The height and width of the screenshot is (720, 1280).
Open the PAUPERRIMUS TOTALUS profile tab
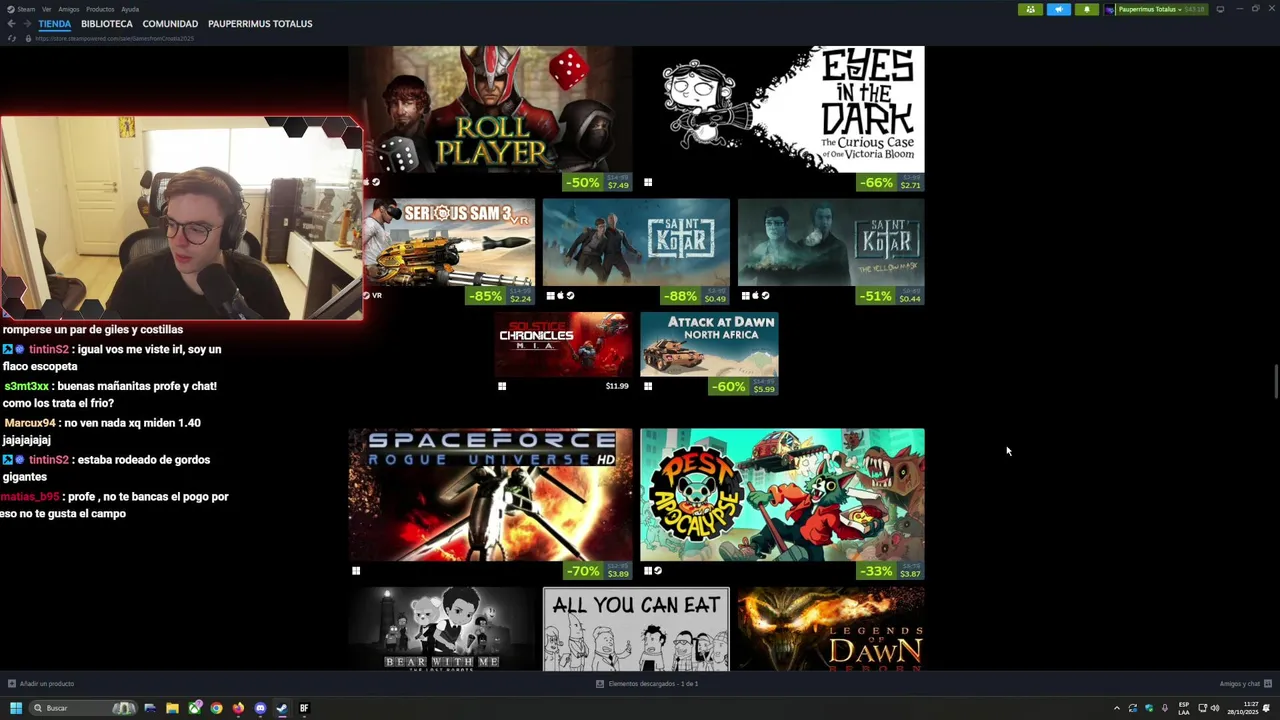pos(260,23)
